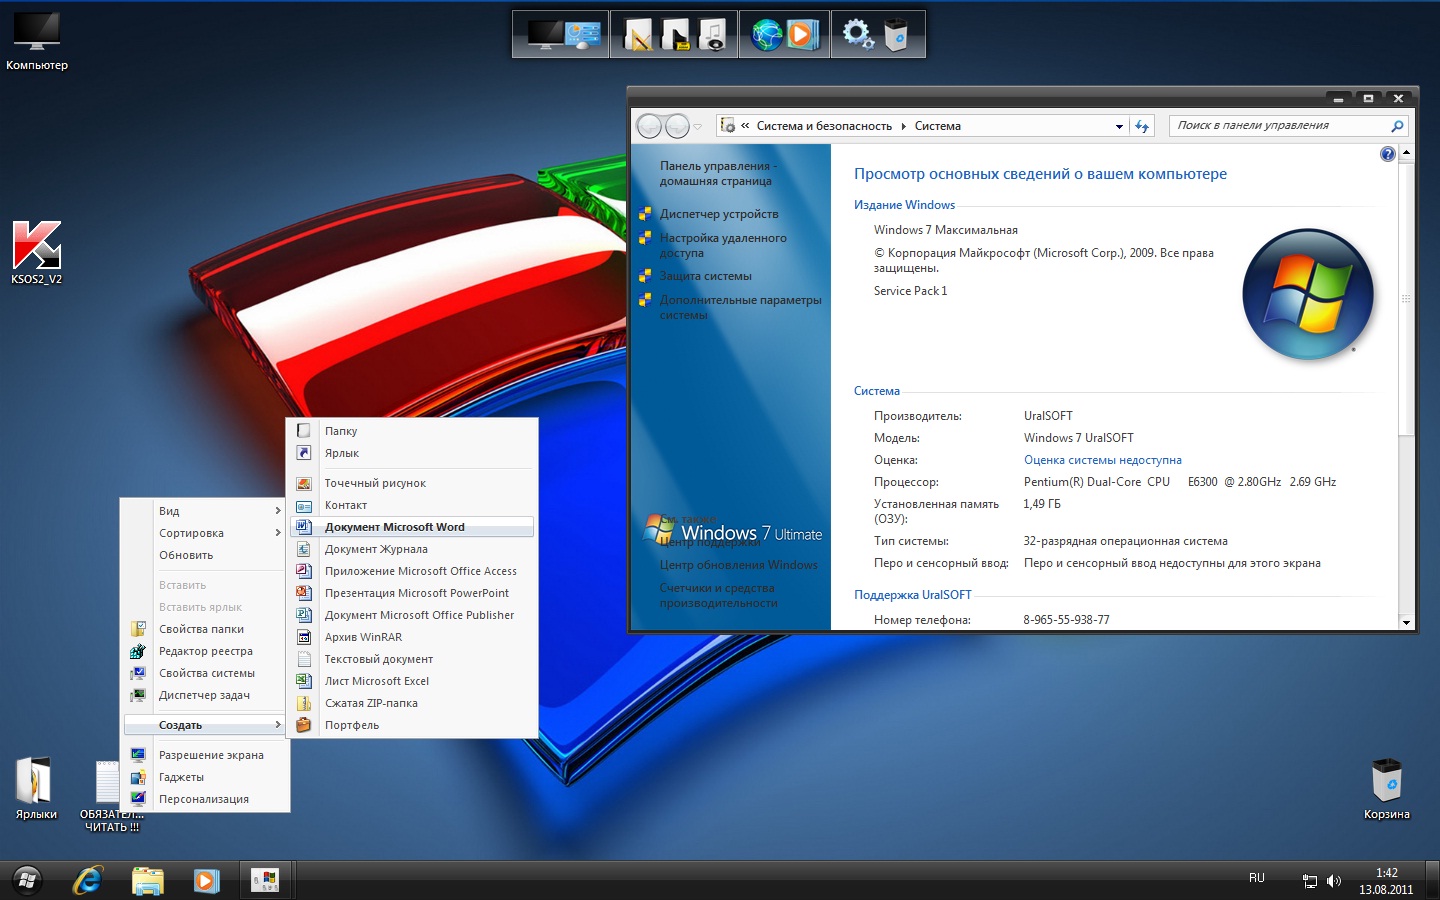Open Дополнительные параметры системы link
This screenshot has width=1440, height=900.
tap(740, 307)
